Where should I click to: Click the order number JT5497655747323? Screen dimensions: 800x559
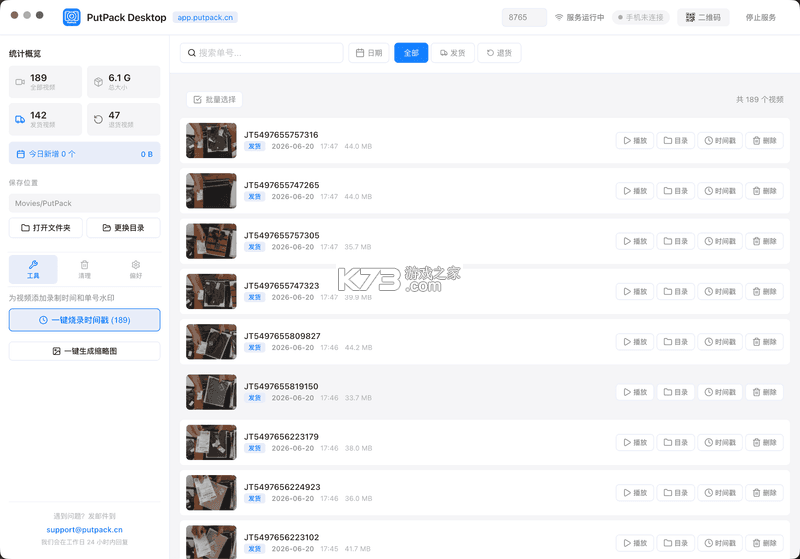282,286
